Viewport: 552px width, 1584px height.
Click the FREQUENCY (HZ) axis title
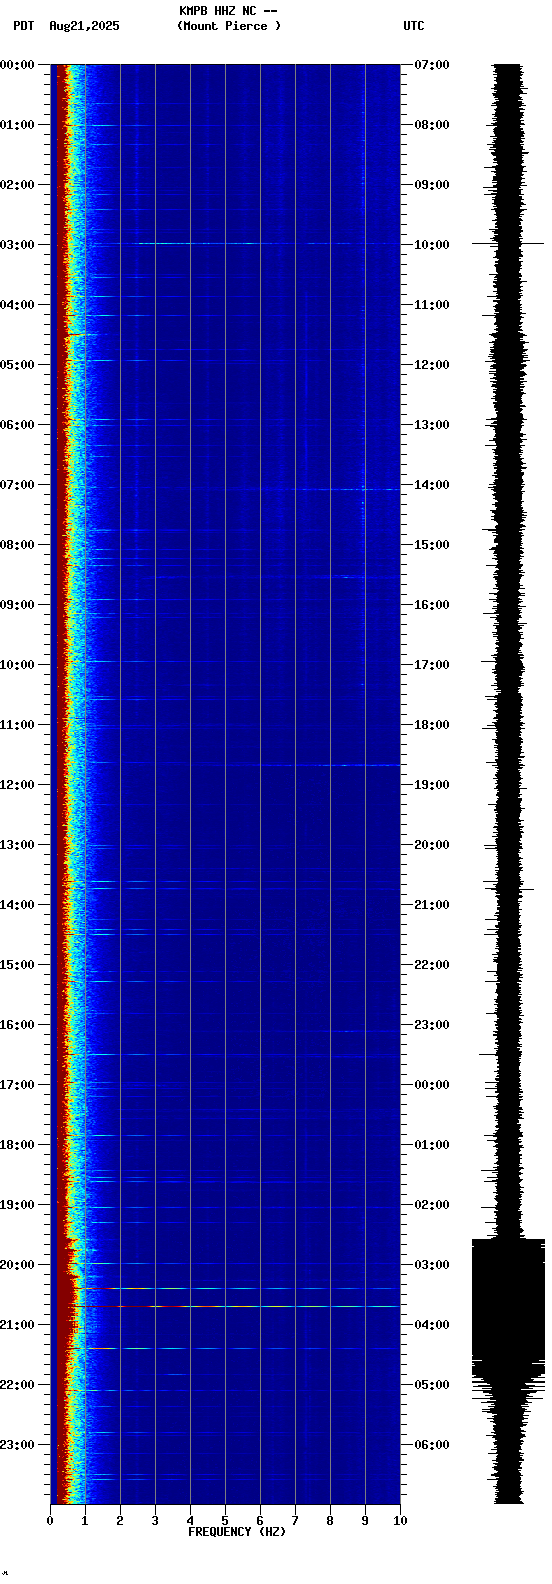(237, 1532)
